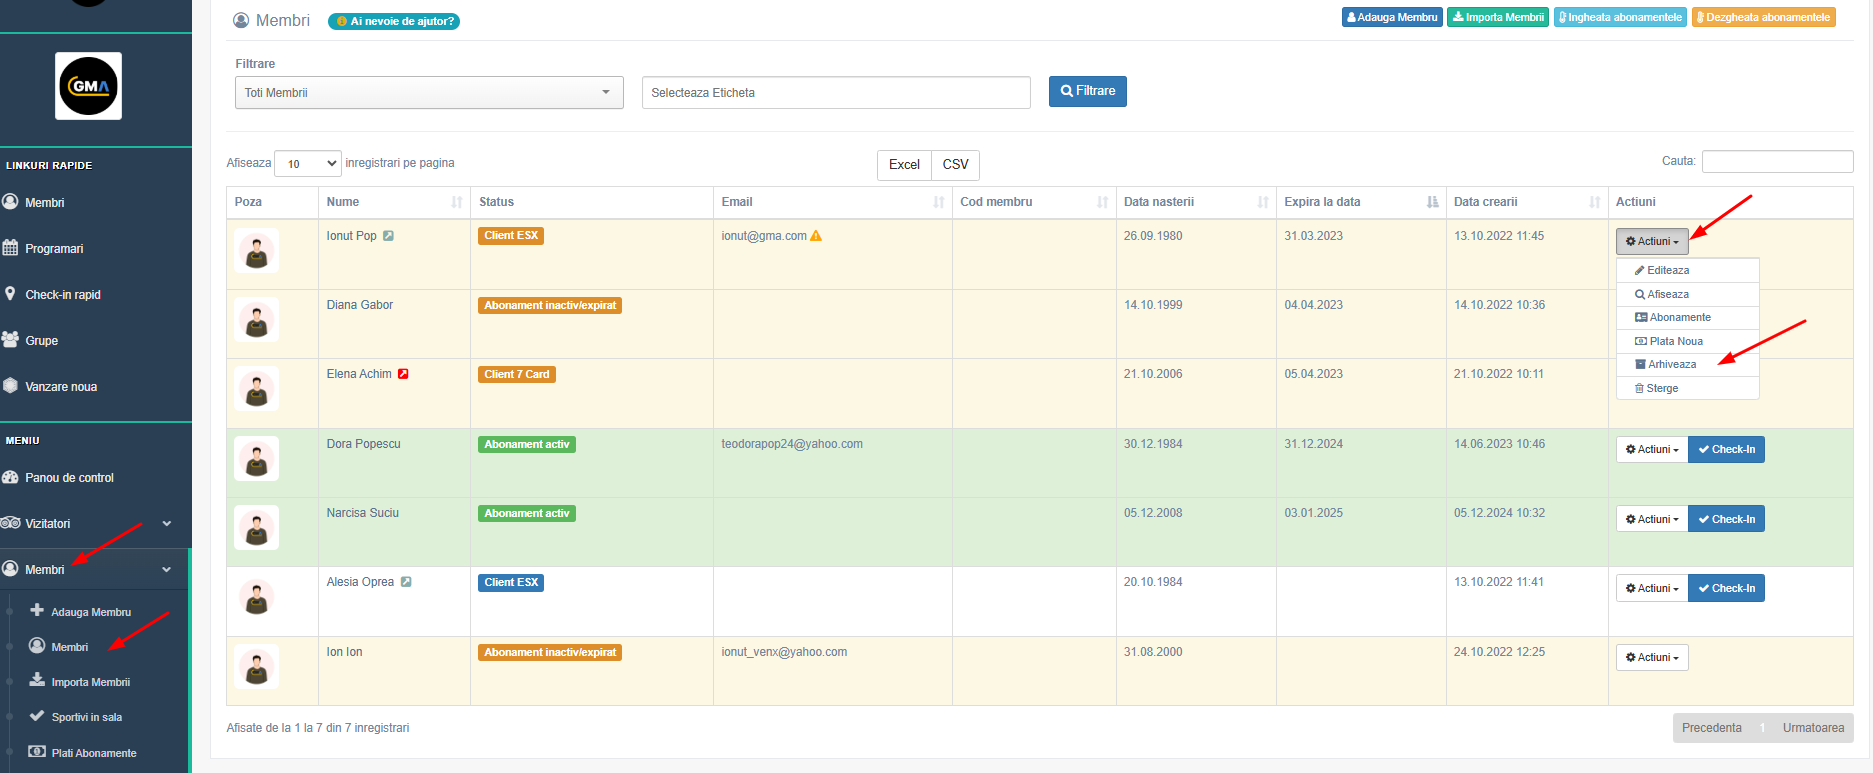Open Programari calendar link
The image size is (1873, 773).
(54, 248)
